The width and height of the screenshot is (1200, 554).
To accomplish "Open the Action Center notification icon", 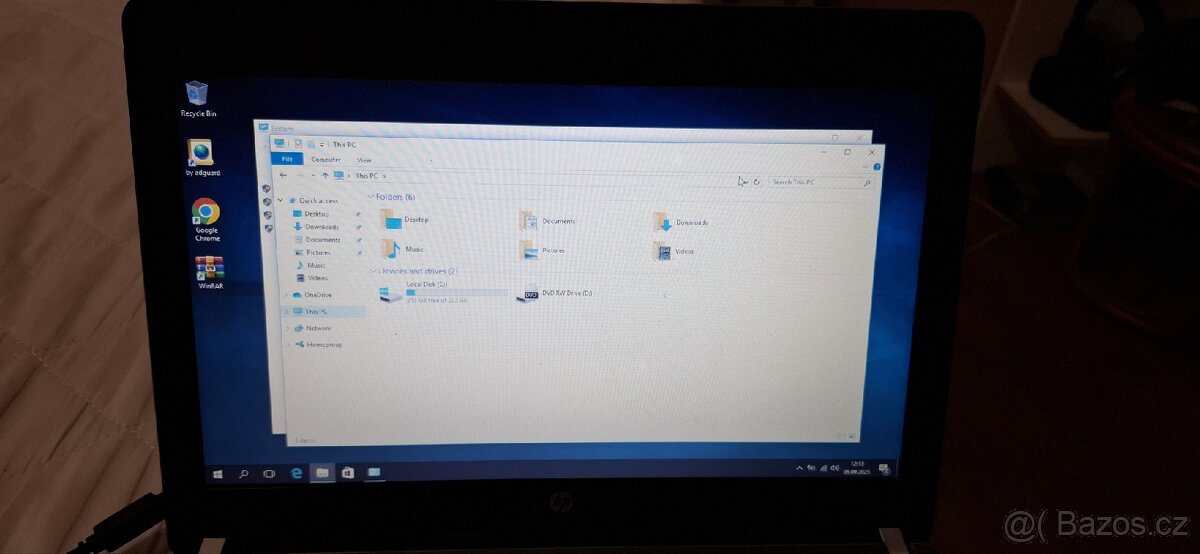I will 884,469.
